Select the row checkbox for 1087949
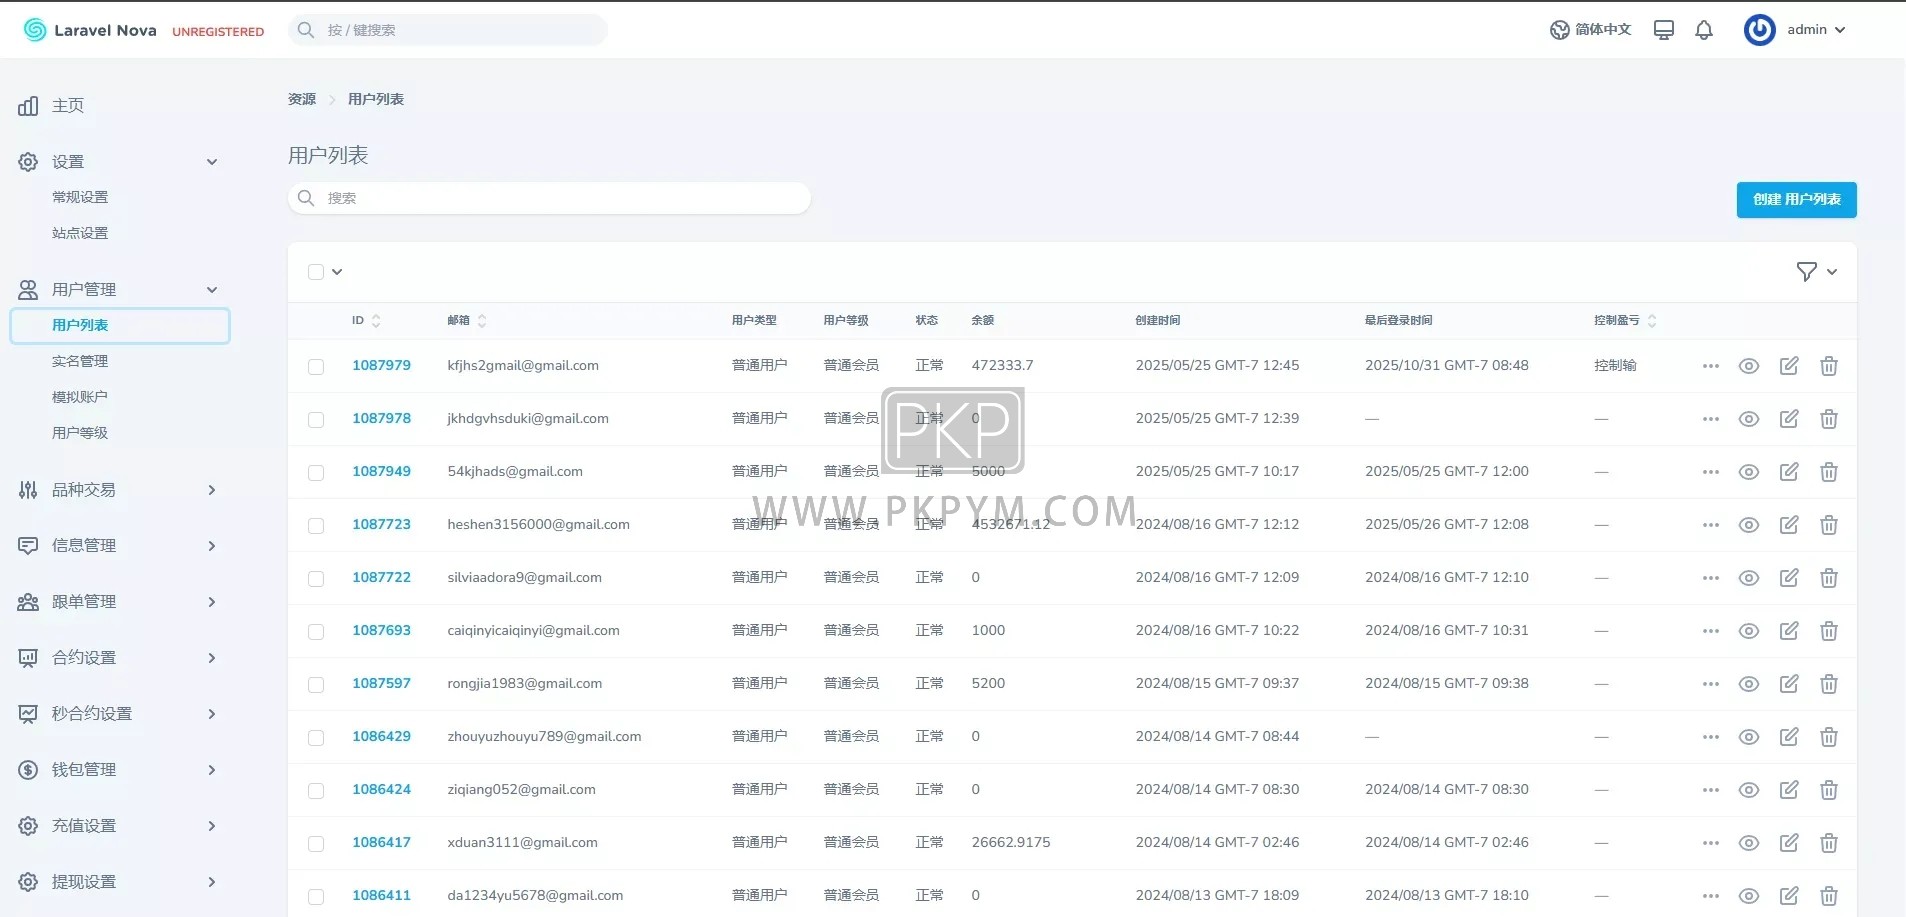This screenshot has height=917, width=1906. (316, 473)
